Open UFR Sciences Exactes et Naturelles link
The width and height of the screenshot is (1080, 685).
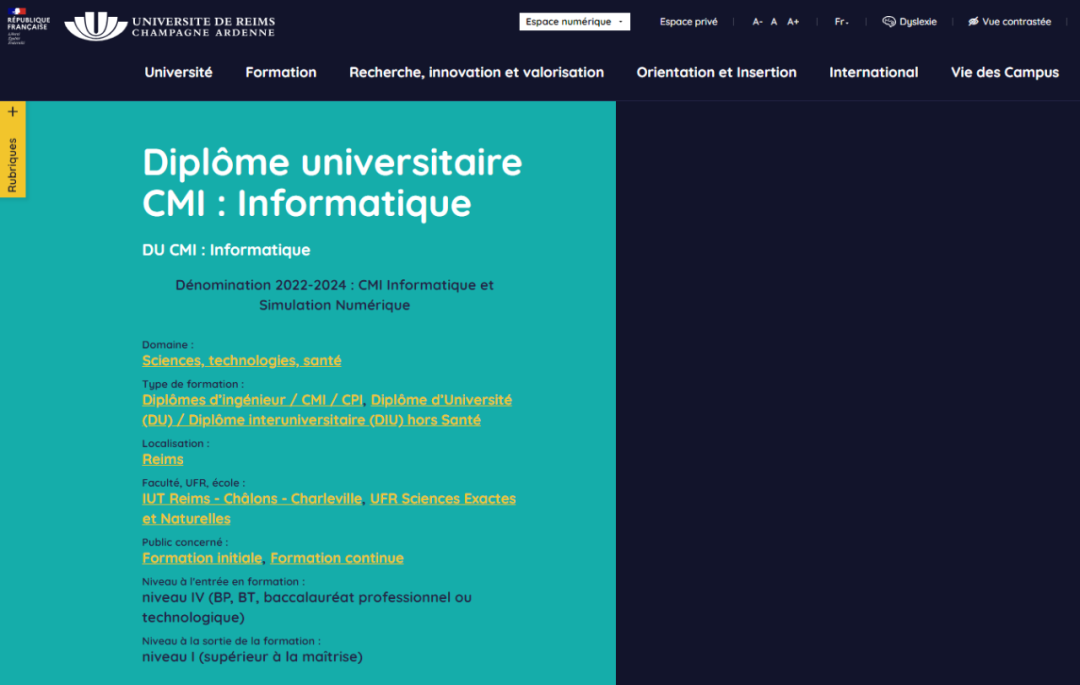coord(329,508)
